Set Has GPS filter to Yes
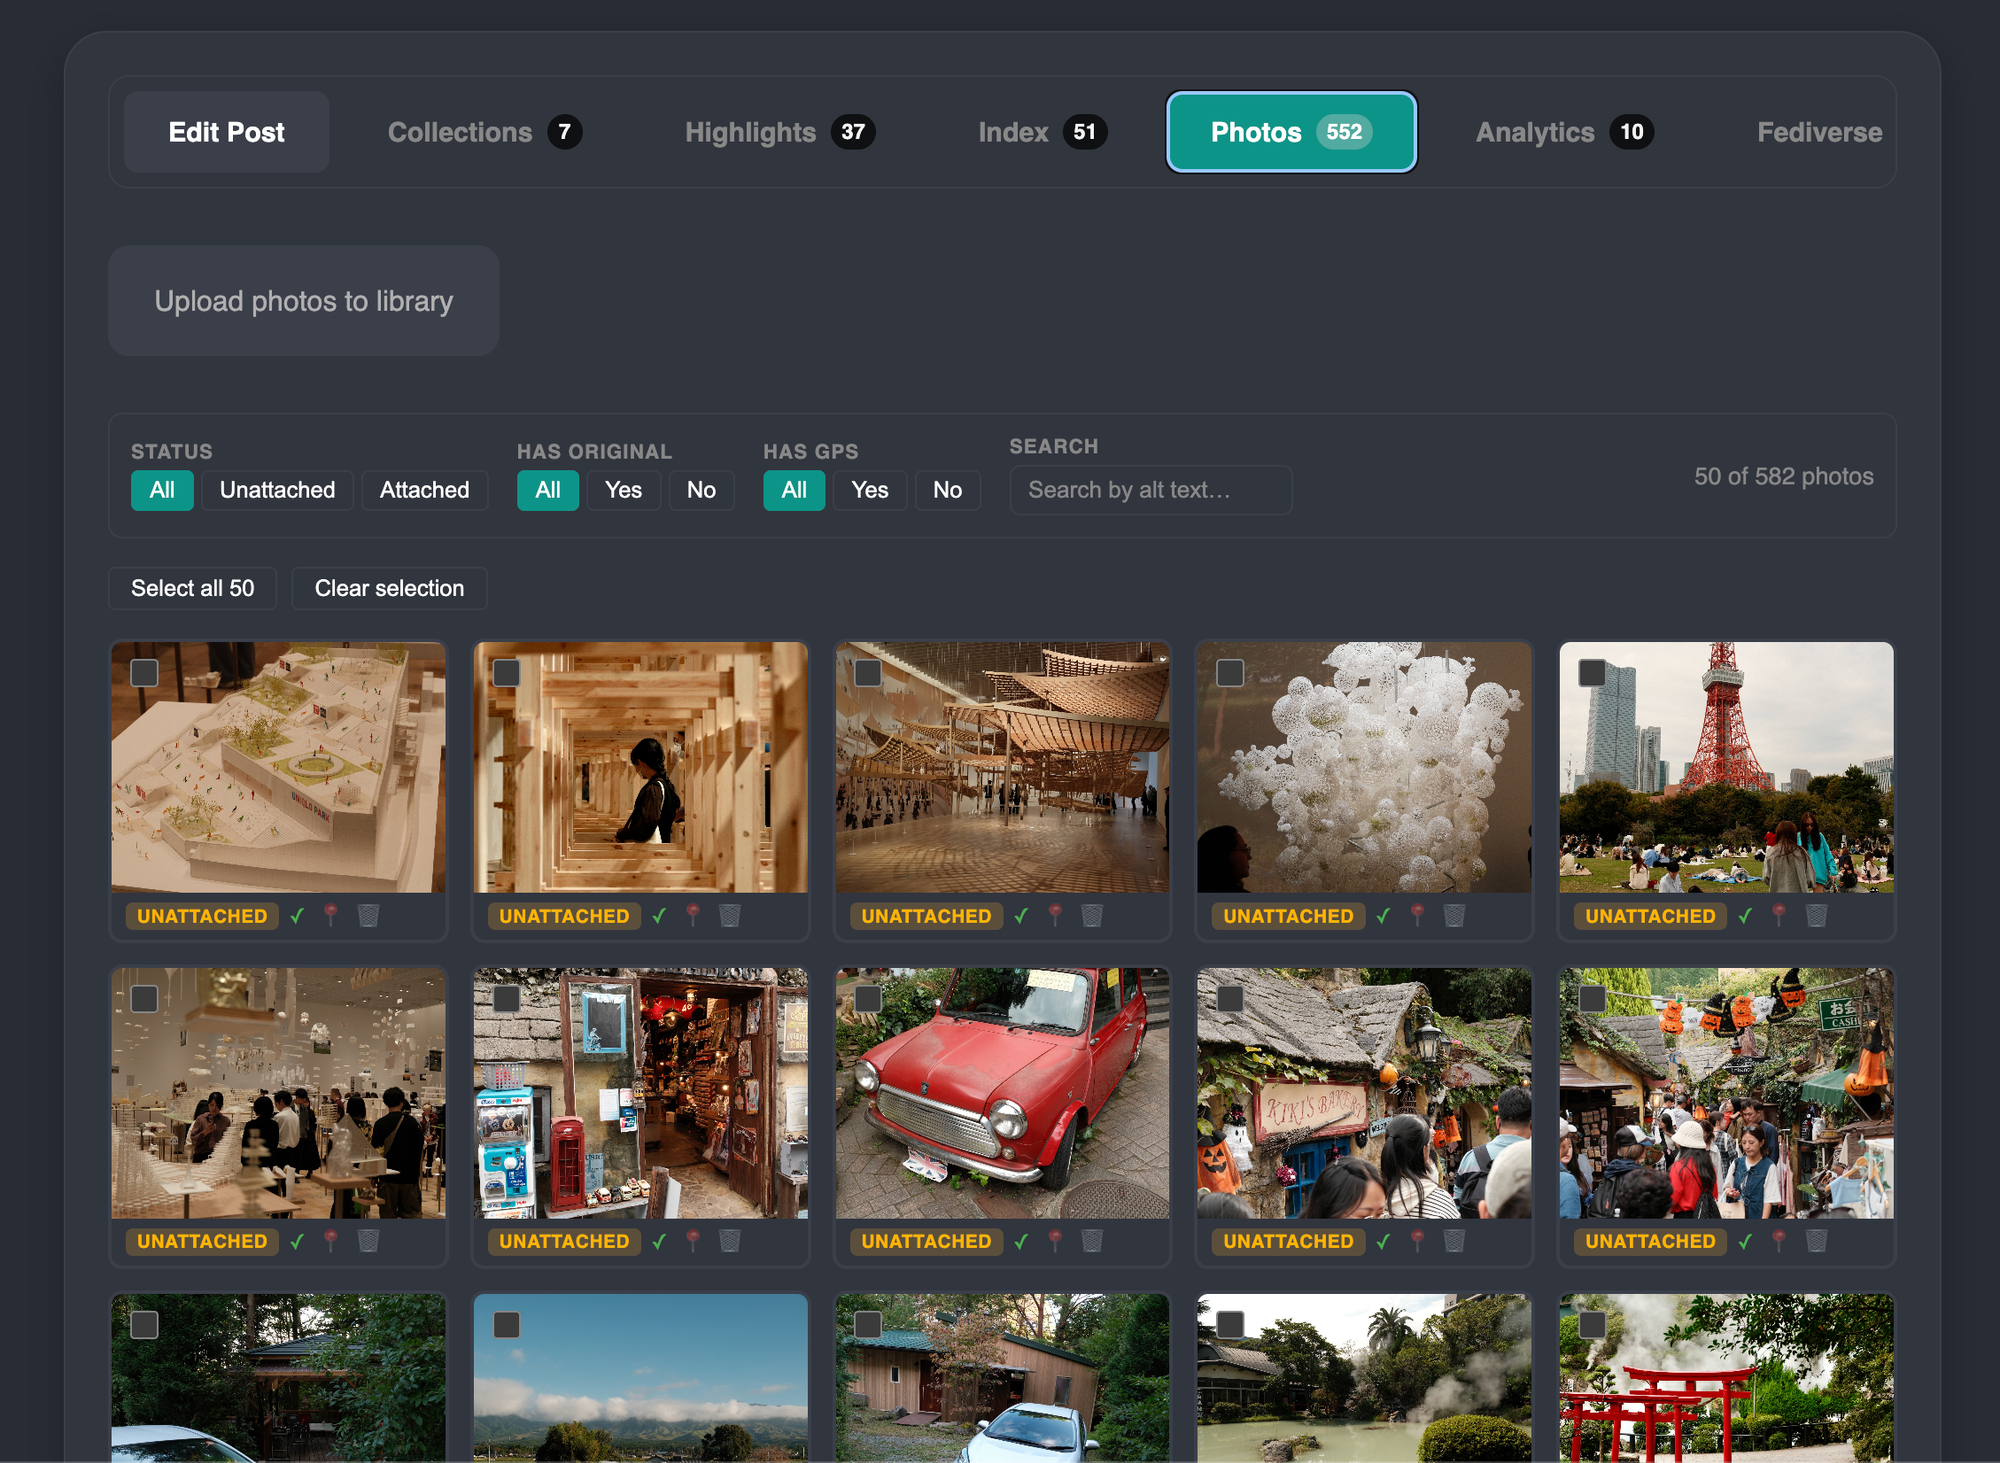2000x1463 pixels. [x=869, y=490]
